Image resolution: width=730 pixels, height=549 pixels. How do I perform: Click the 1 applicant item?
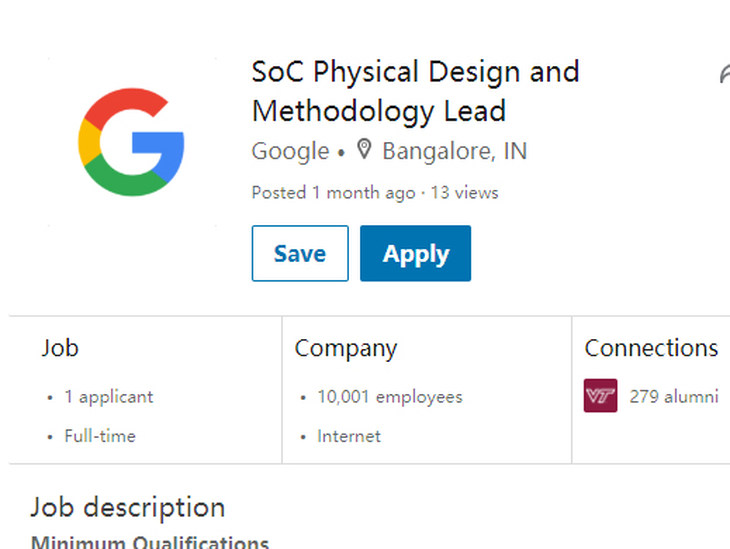pos(108,397)
